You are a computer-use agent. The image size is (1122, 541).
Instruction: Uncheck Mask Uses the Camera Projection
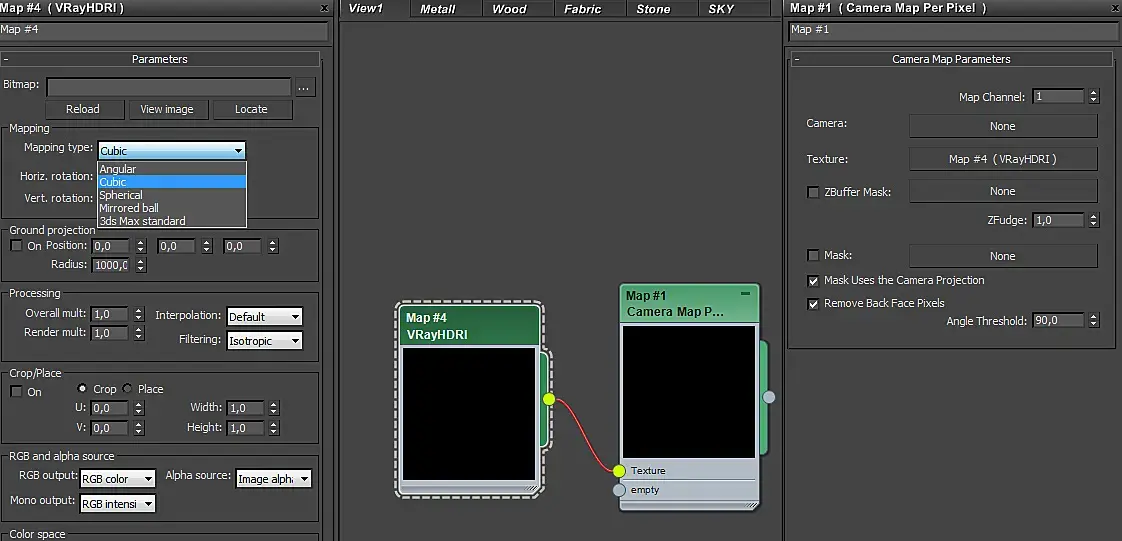click(813, 281)
